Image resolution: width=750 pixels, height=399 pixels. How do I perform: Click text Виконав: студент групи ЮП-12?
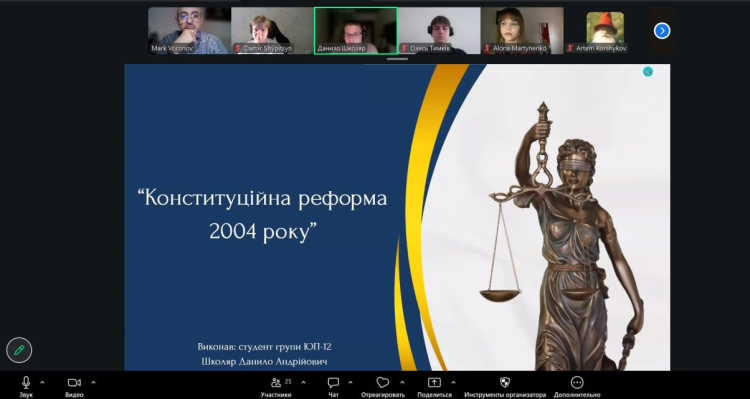pyautogui.click(x=264, y=347)
